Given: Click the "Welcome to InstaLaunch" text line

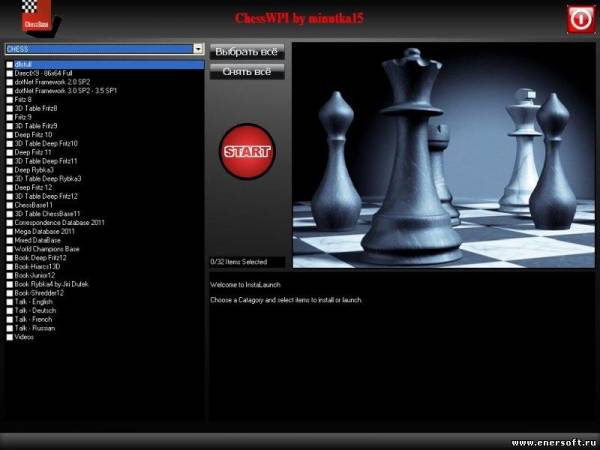Looking at the screenshot, I should (x=245, y=285).
